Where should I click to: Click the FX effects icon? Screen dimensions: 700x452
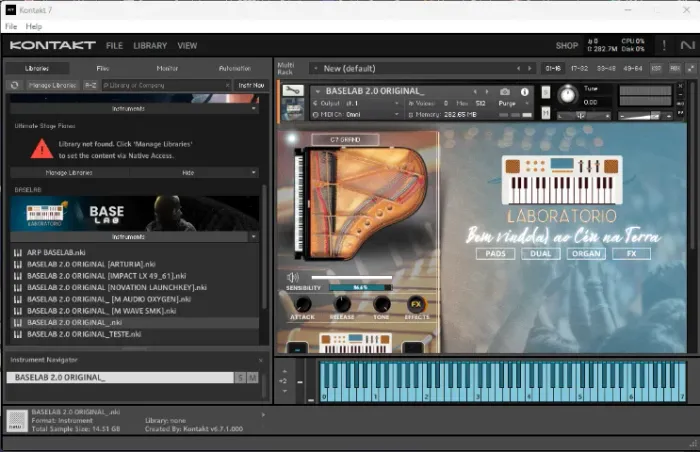click(416, 304)
